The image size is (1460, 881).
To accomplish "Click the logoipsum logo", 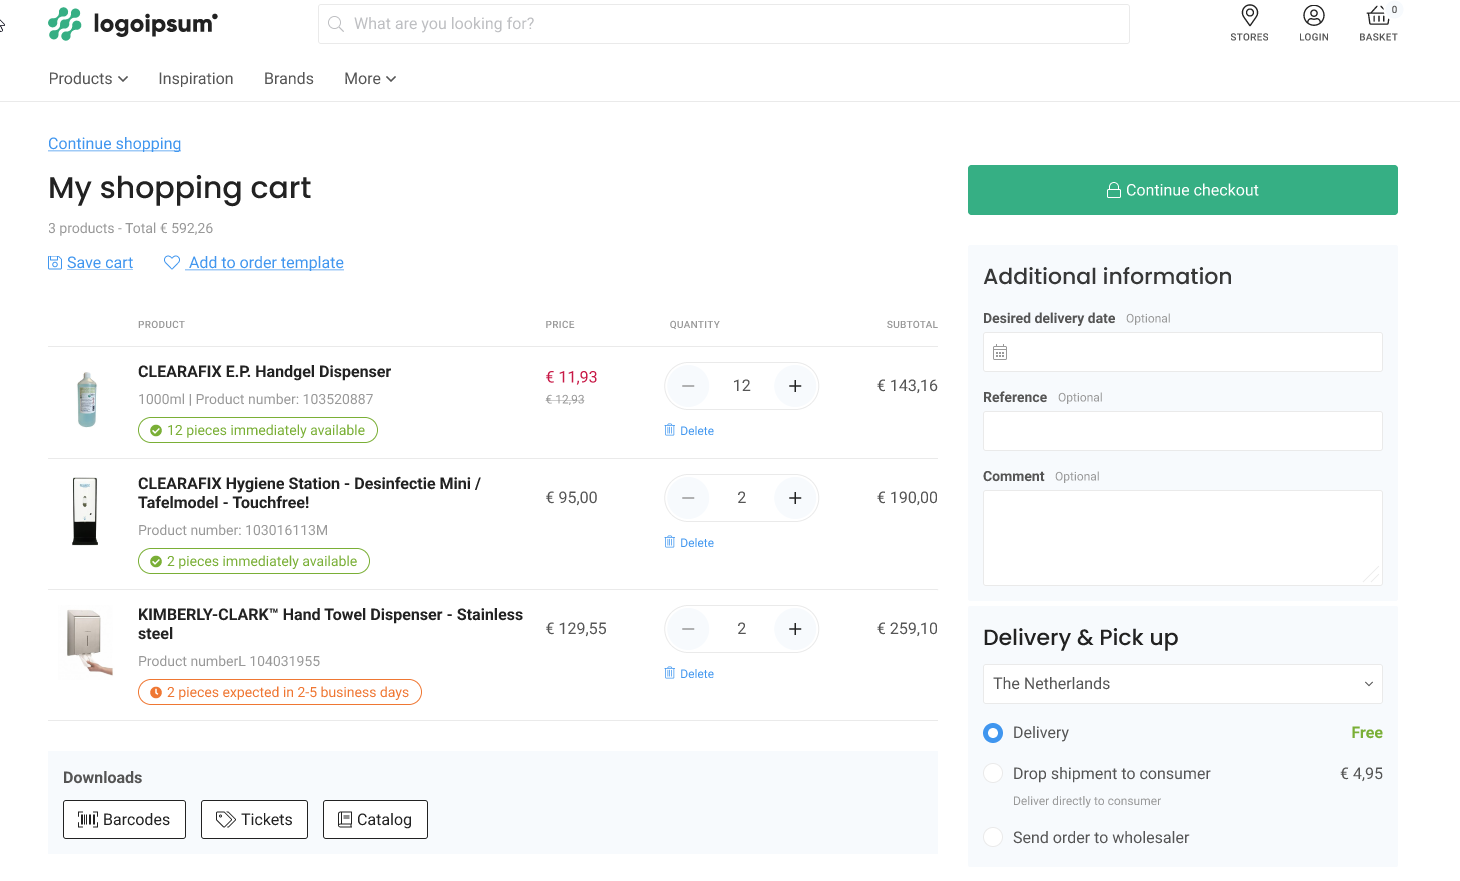I will coord(133,24).
